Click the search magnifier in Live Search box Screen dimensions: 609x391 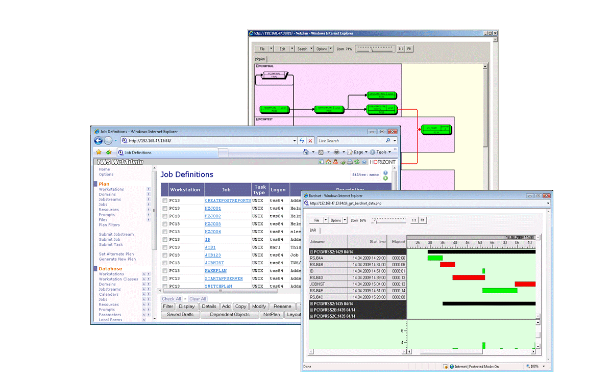[388, 141]
